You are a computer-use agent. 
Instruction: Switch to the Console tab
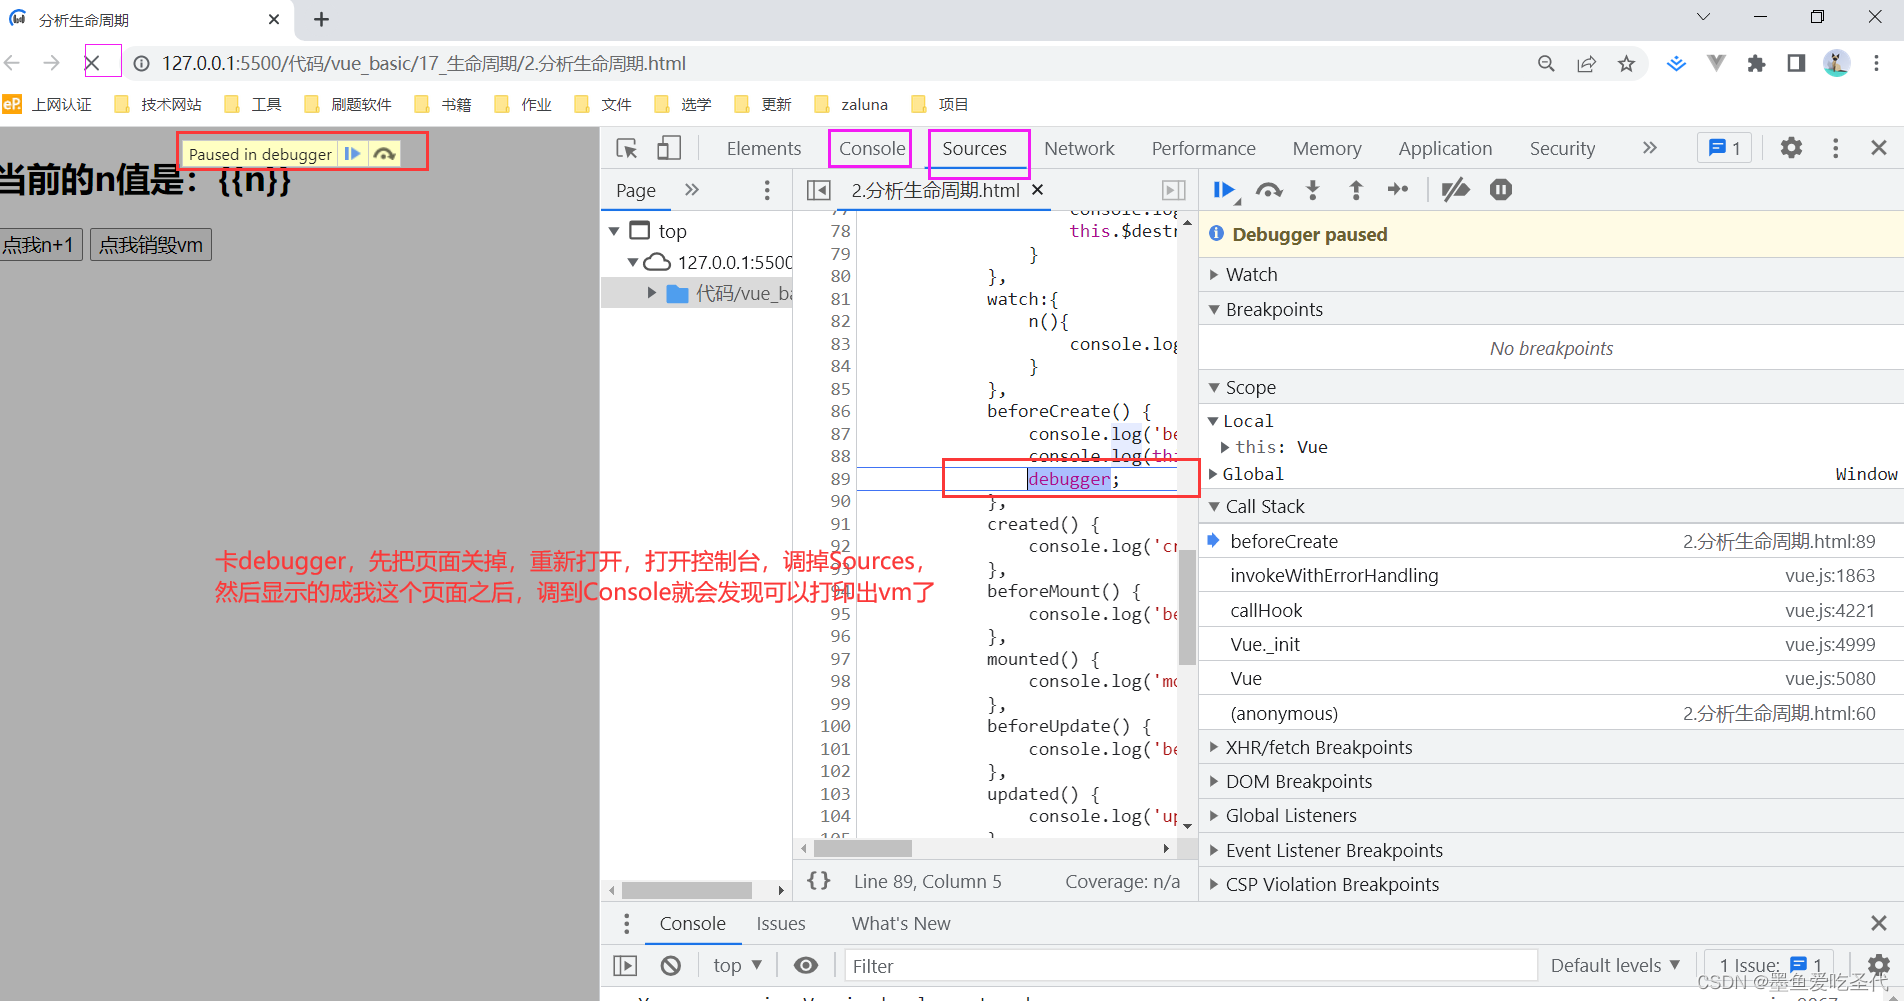coord(872,148)
